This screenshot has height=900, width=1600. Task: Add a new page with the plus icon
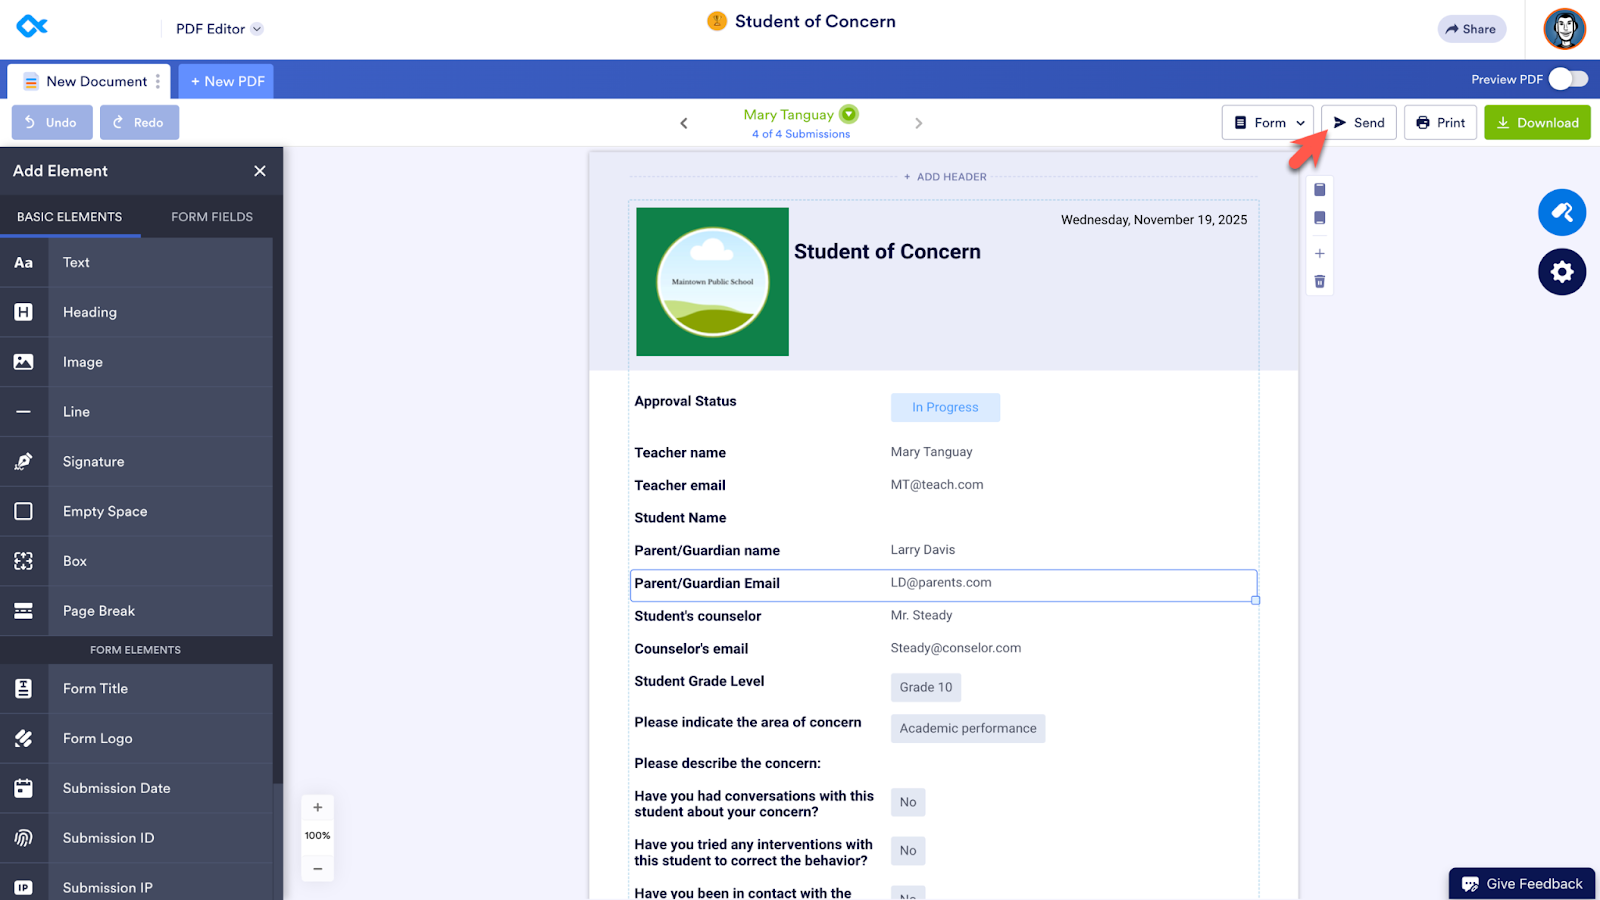[x=1319, y=253]
